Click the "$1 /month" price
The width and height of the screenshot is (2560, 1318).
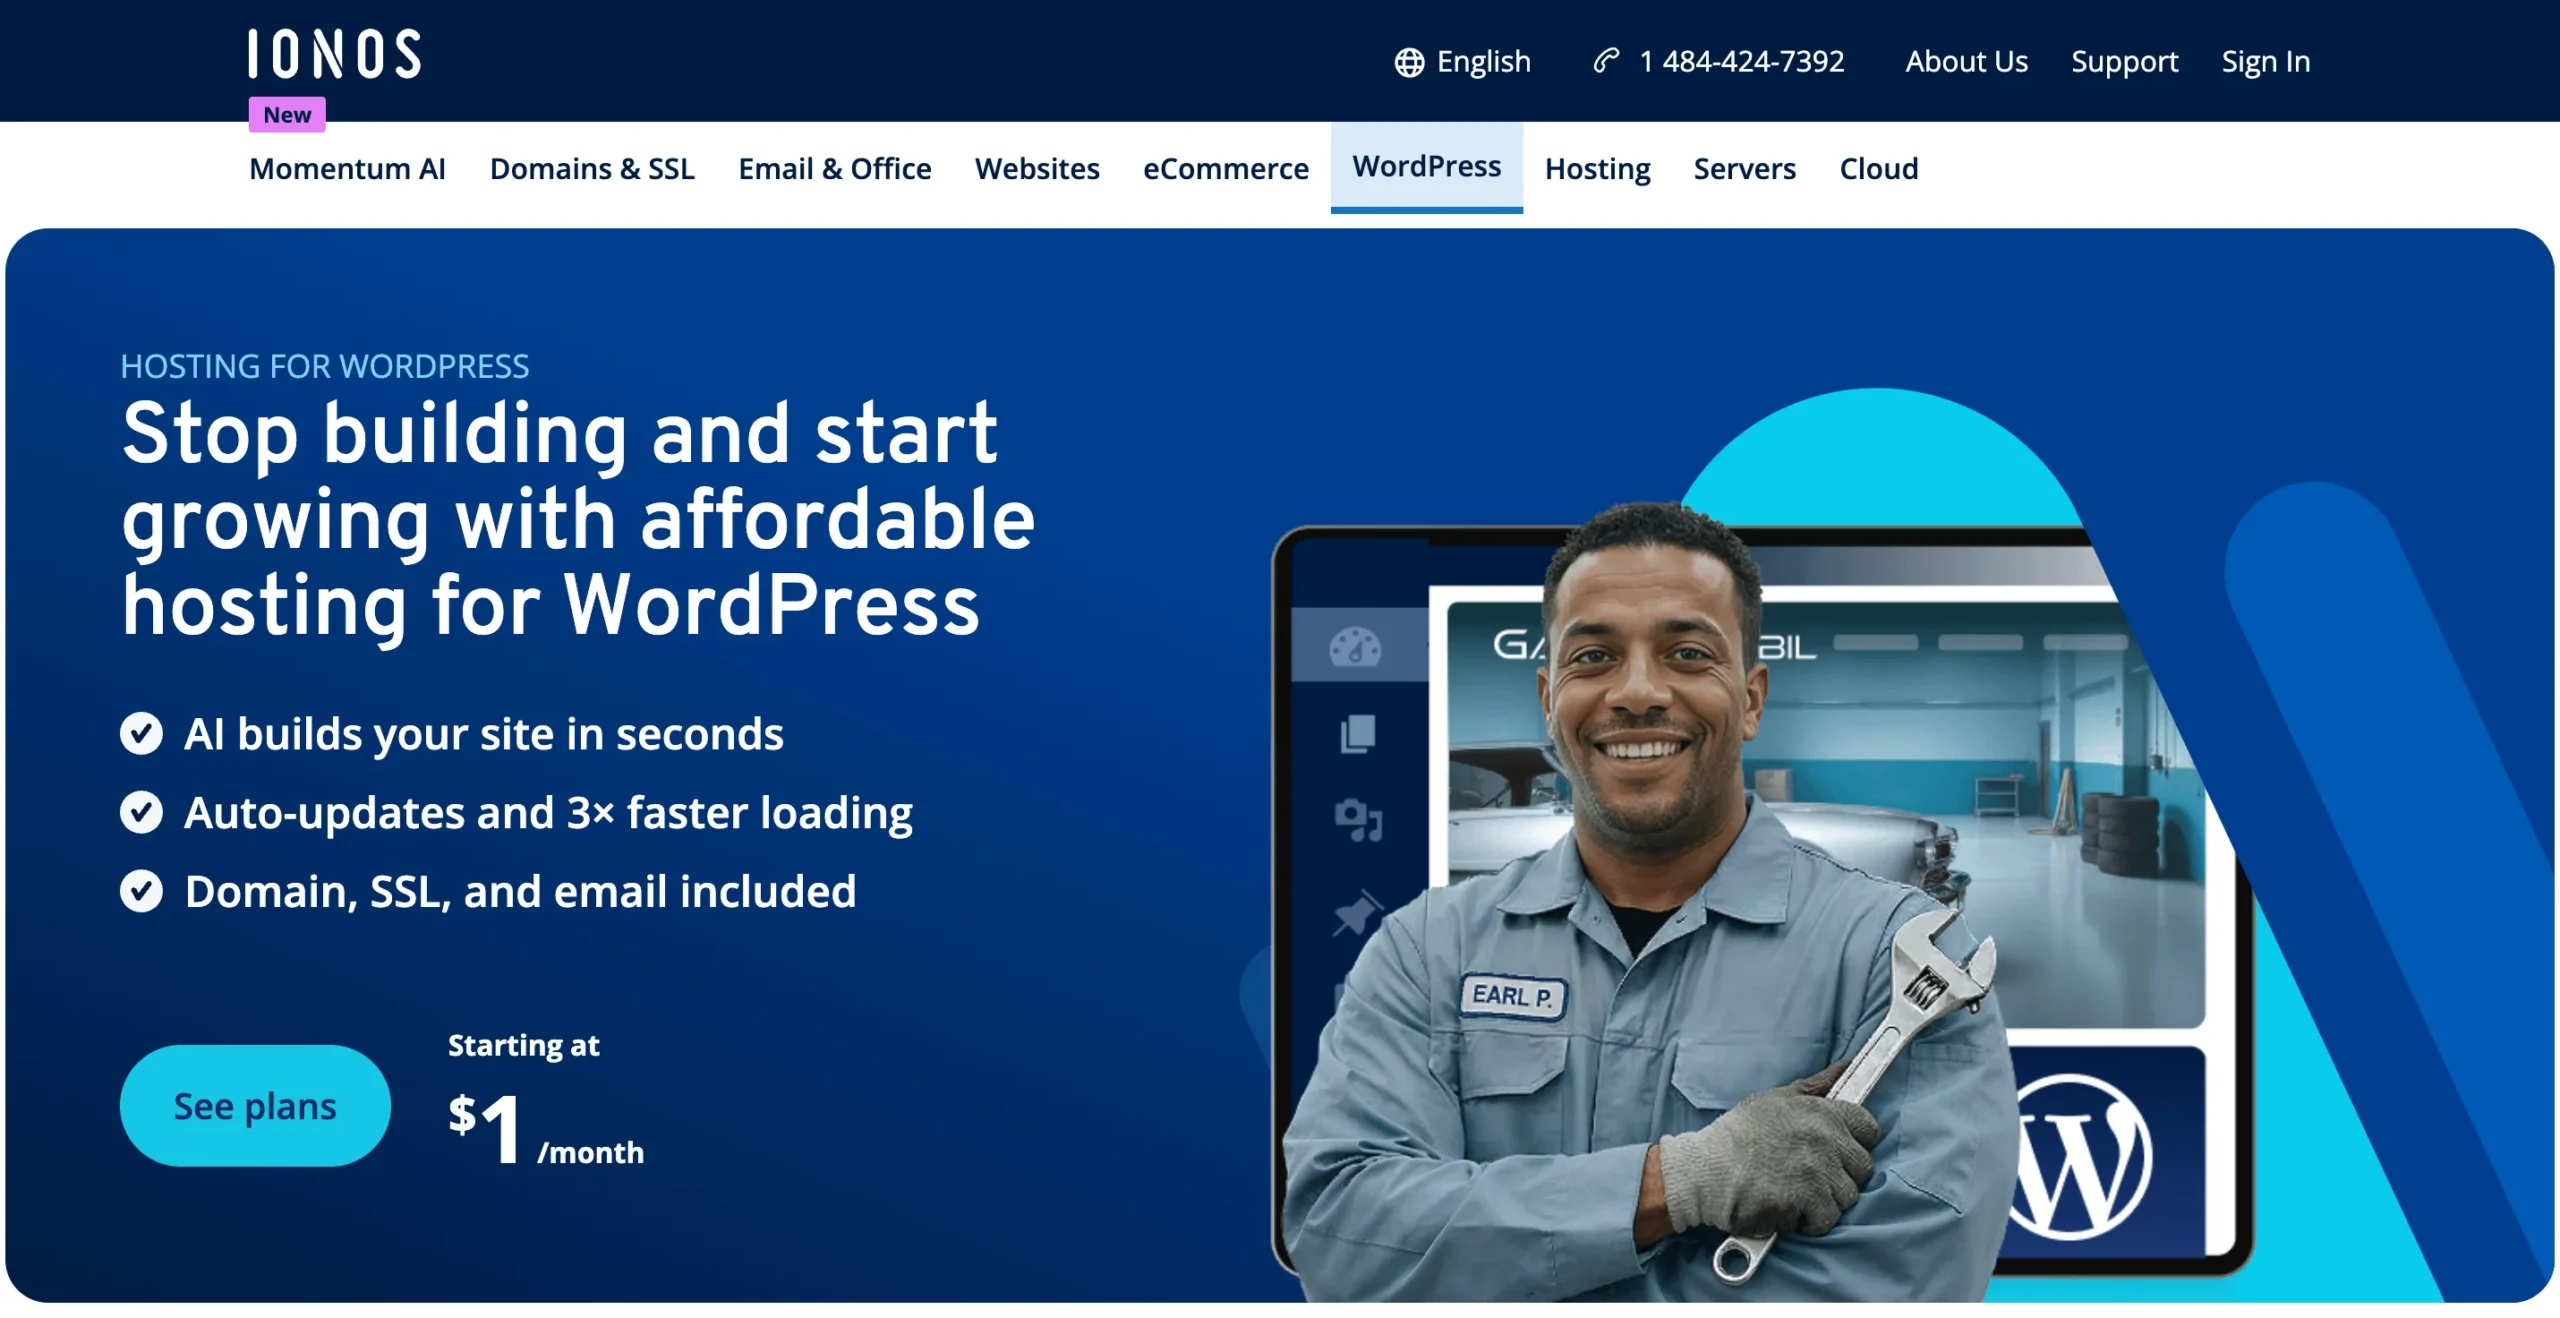[x=546, y=1130]
